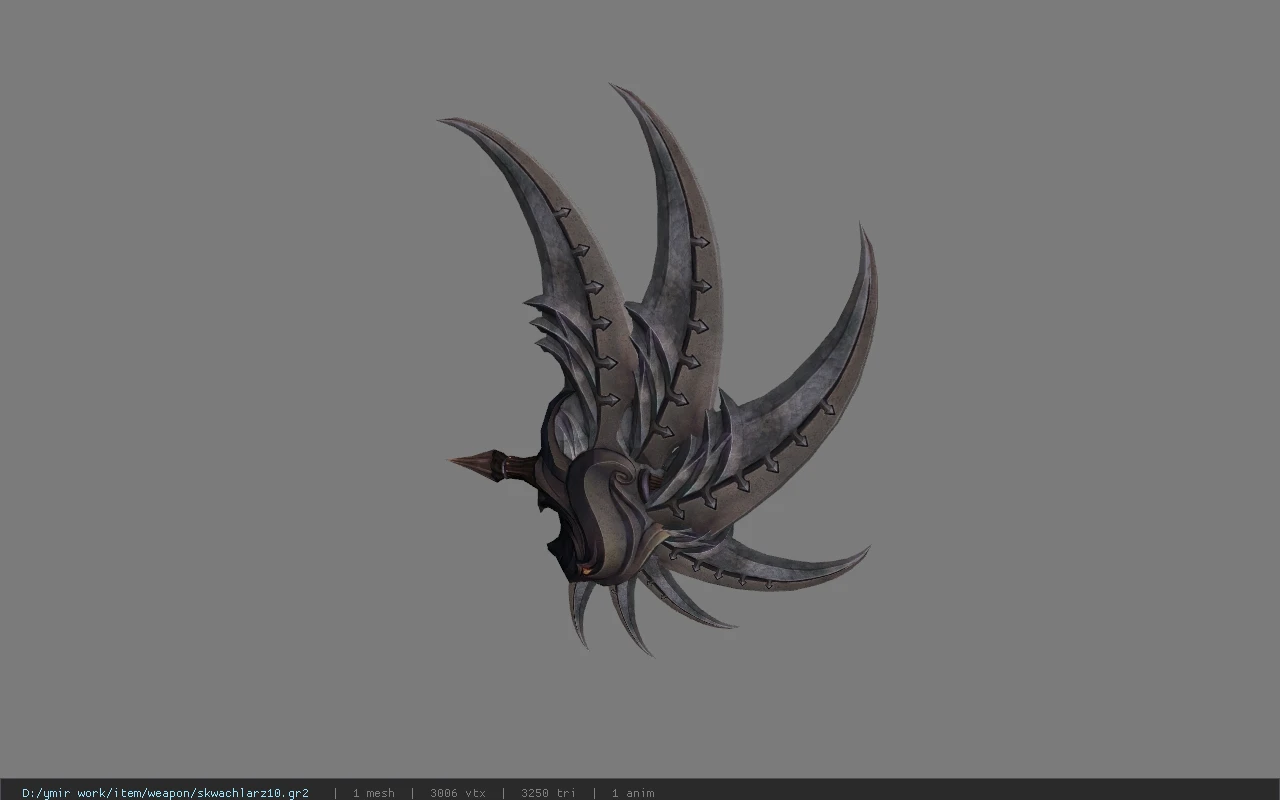Click the '1 mesh' status entry
Screen dimensions: 1280x800
click(373, 793)
